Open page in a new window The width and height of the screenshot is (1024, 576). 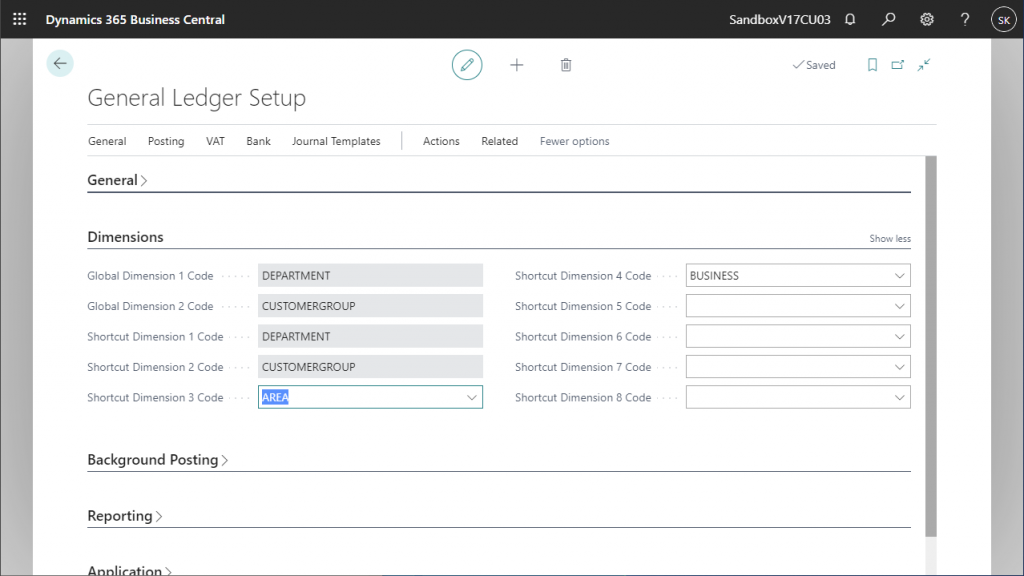pos(898,65)
